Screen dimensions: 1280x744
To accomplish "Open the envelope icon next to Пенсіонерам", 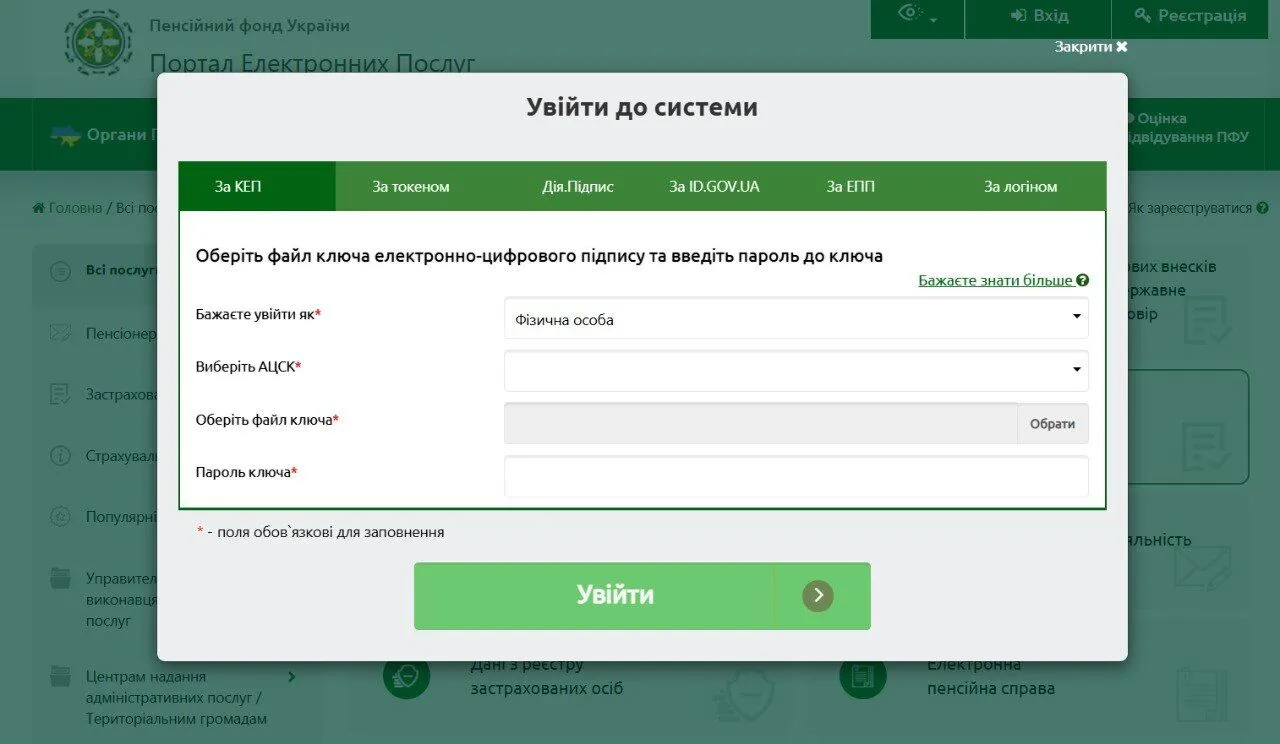I will (58, 333).
